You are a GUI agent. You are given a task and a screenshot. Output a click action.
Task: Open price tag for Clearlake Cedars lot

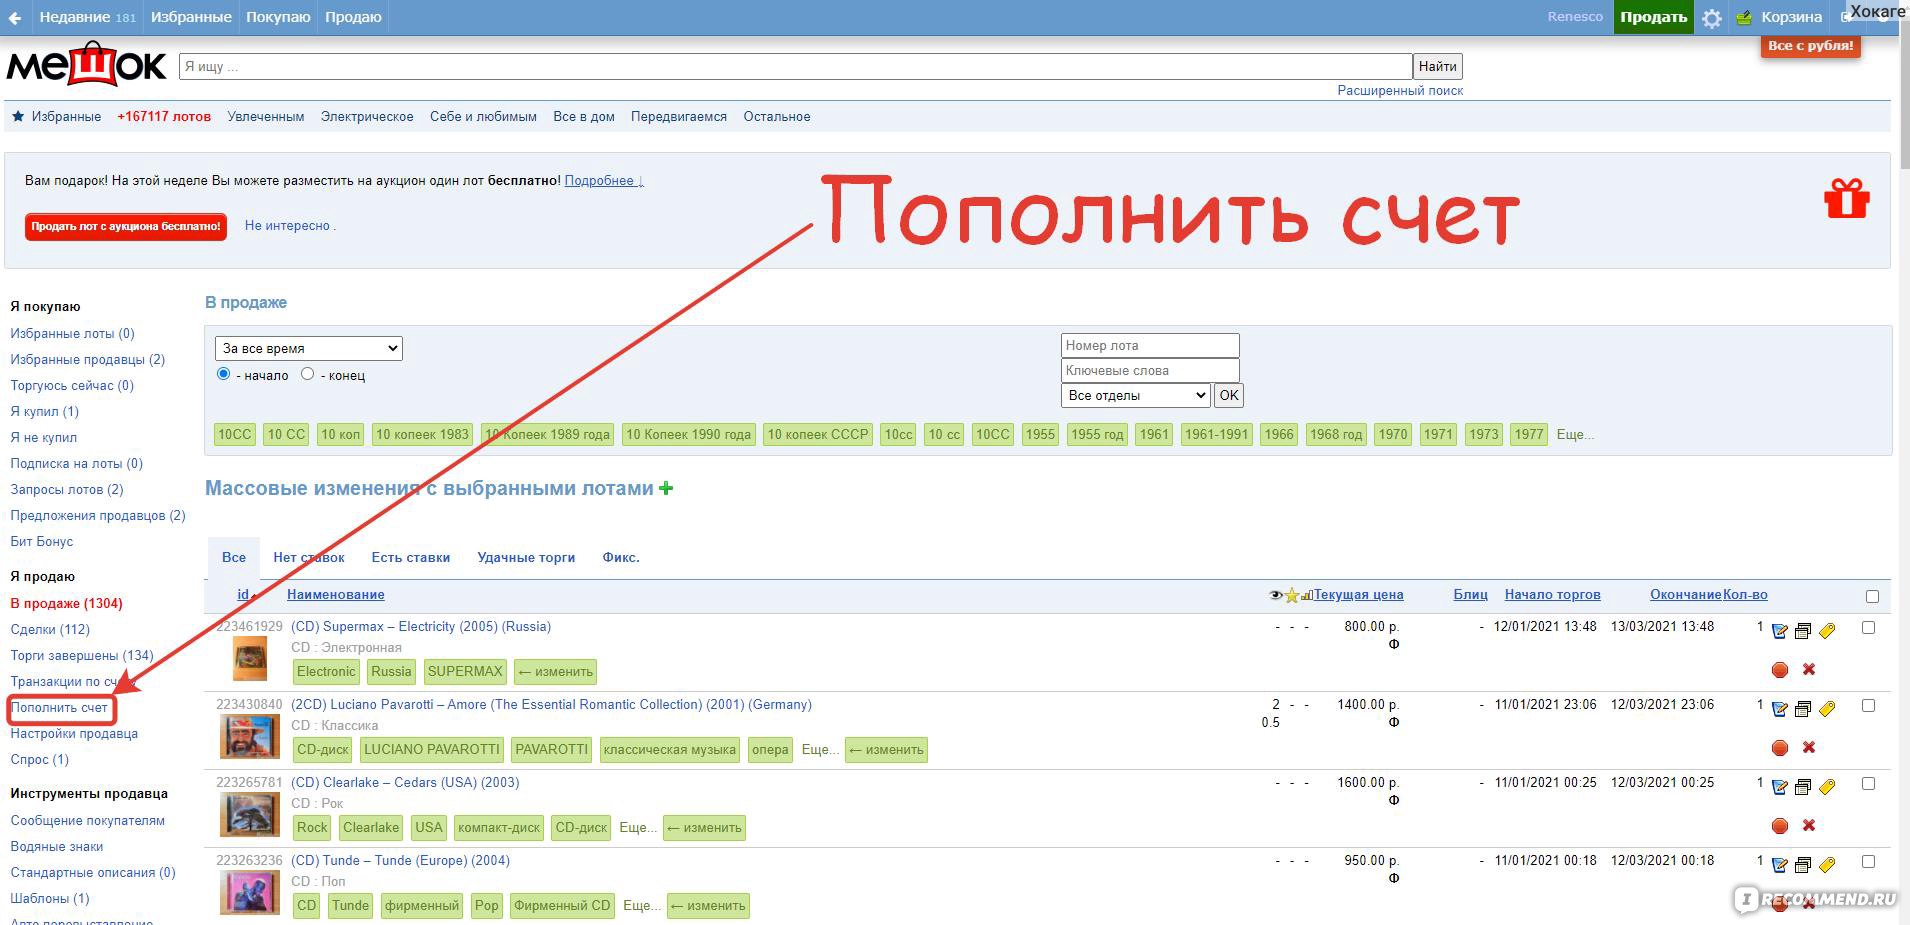[1827, 787]
